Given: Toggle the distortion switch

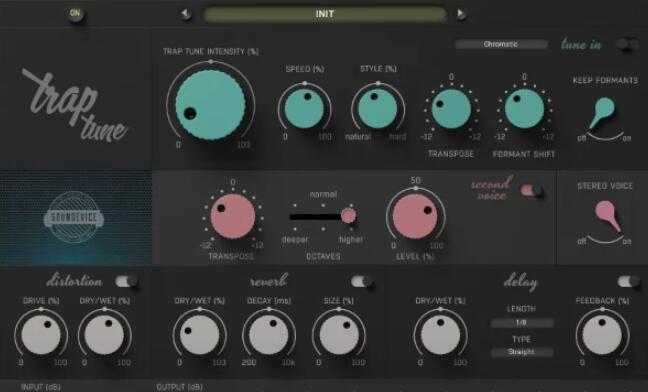Looking at the screenshot, I should coord(126,282).
